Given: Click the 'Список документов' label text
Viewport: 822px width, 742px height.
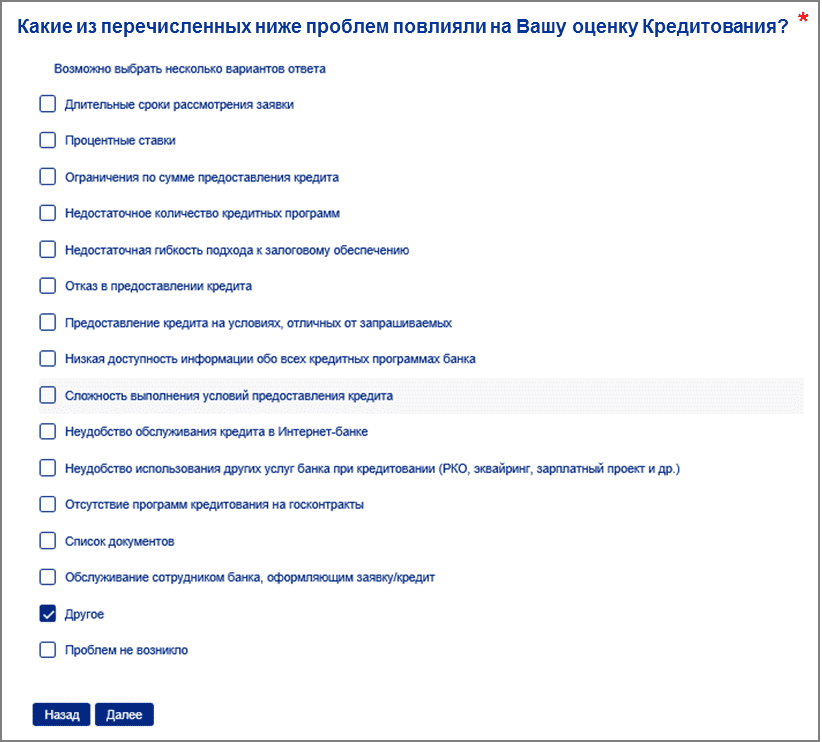Looking at the screenshot, I should click(x=120, y=541).
